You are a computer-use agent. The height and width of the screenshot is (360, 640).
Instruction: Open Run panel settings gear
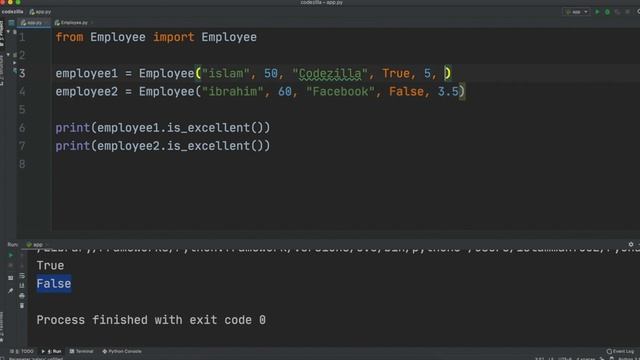coord(631,244)
